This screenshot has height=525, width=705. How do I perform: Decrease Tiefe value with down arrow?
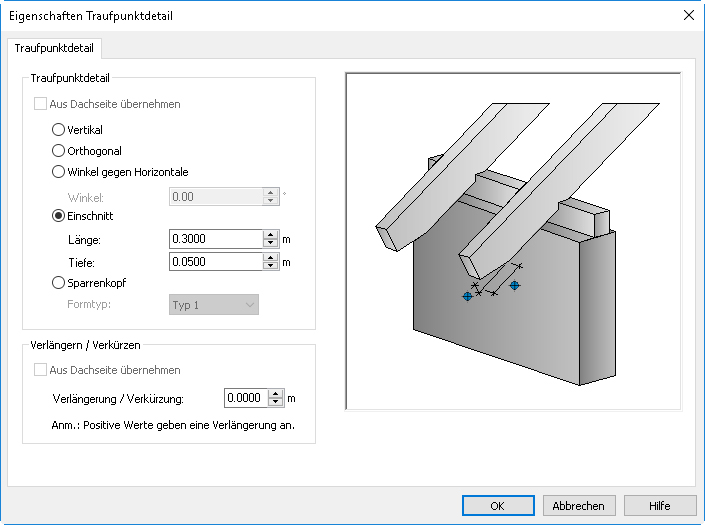click(271, 267)
